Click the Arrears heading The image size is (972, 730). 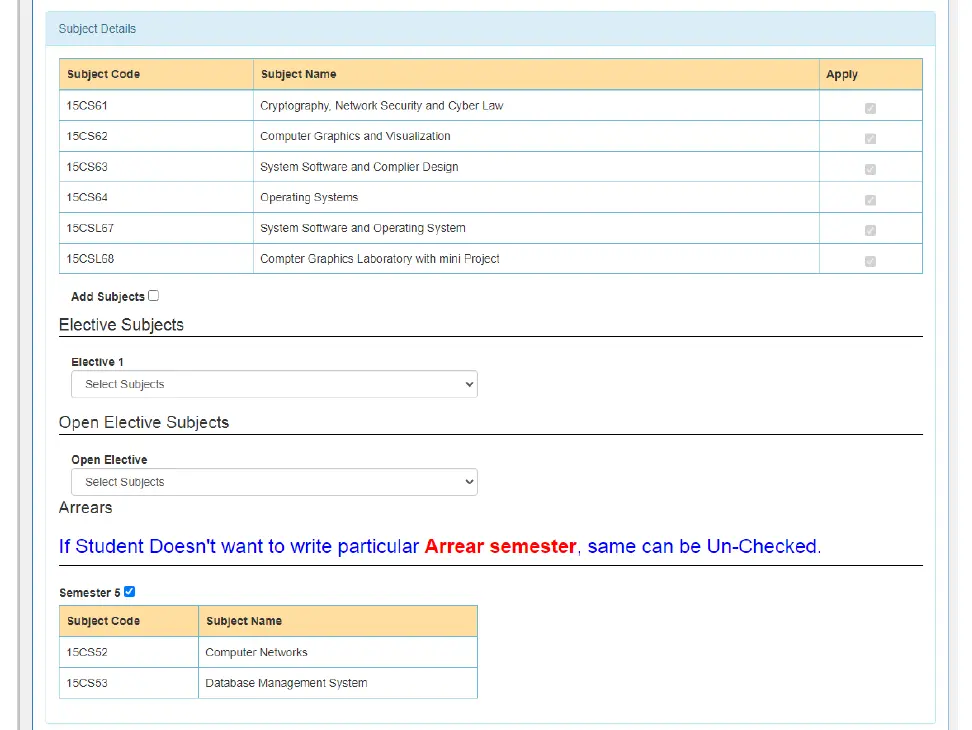86,508
